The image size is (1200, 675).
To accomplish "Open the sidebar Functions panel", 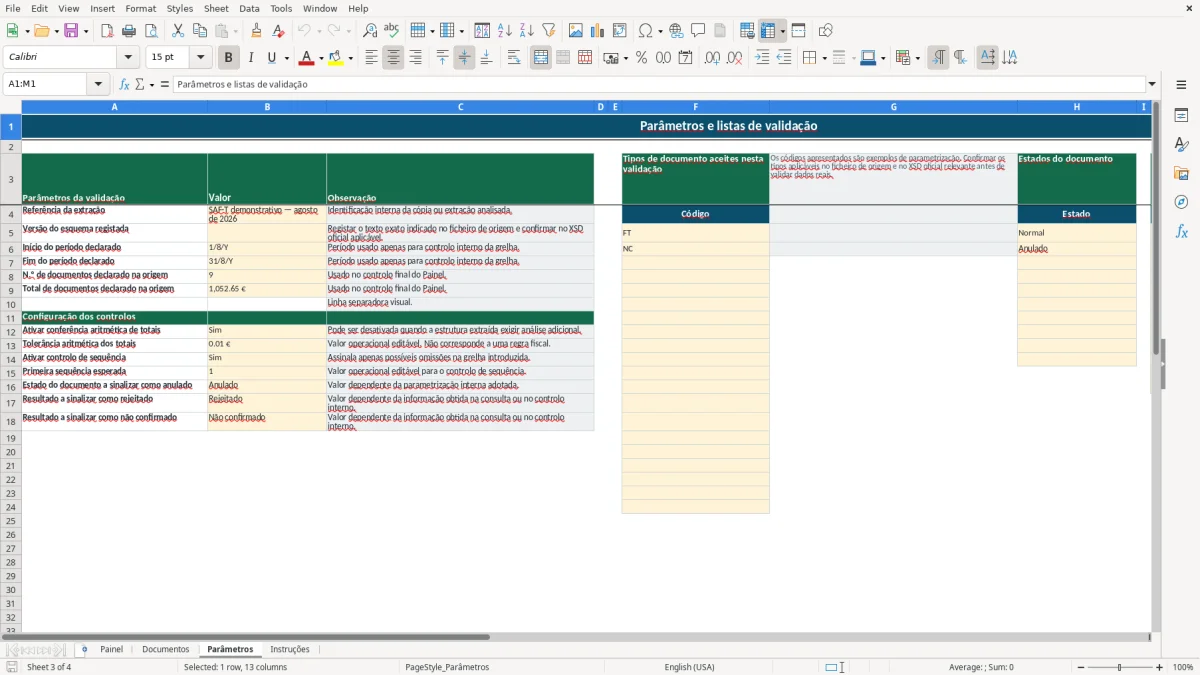I will 1181,231.
